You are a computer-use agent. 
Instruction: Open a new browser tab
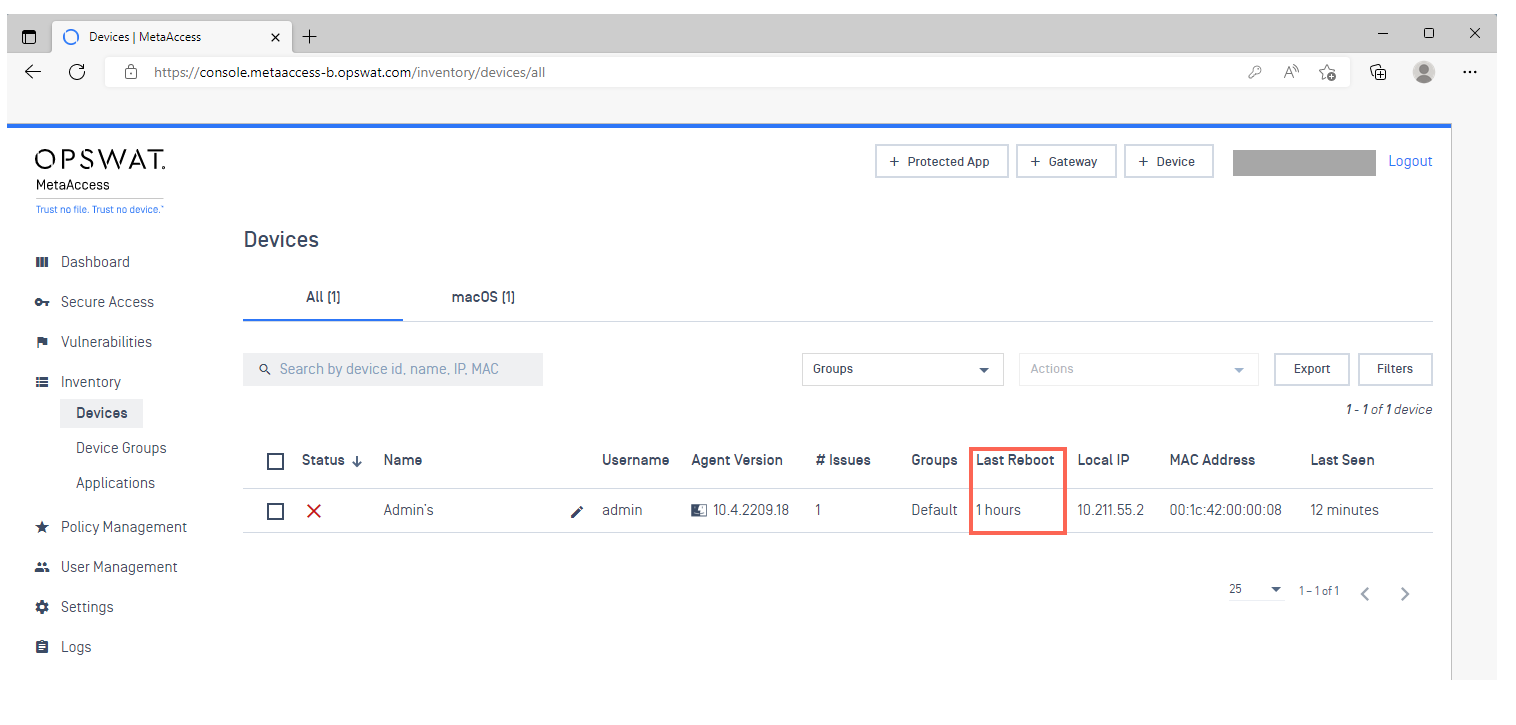(x=310, y=37)
